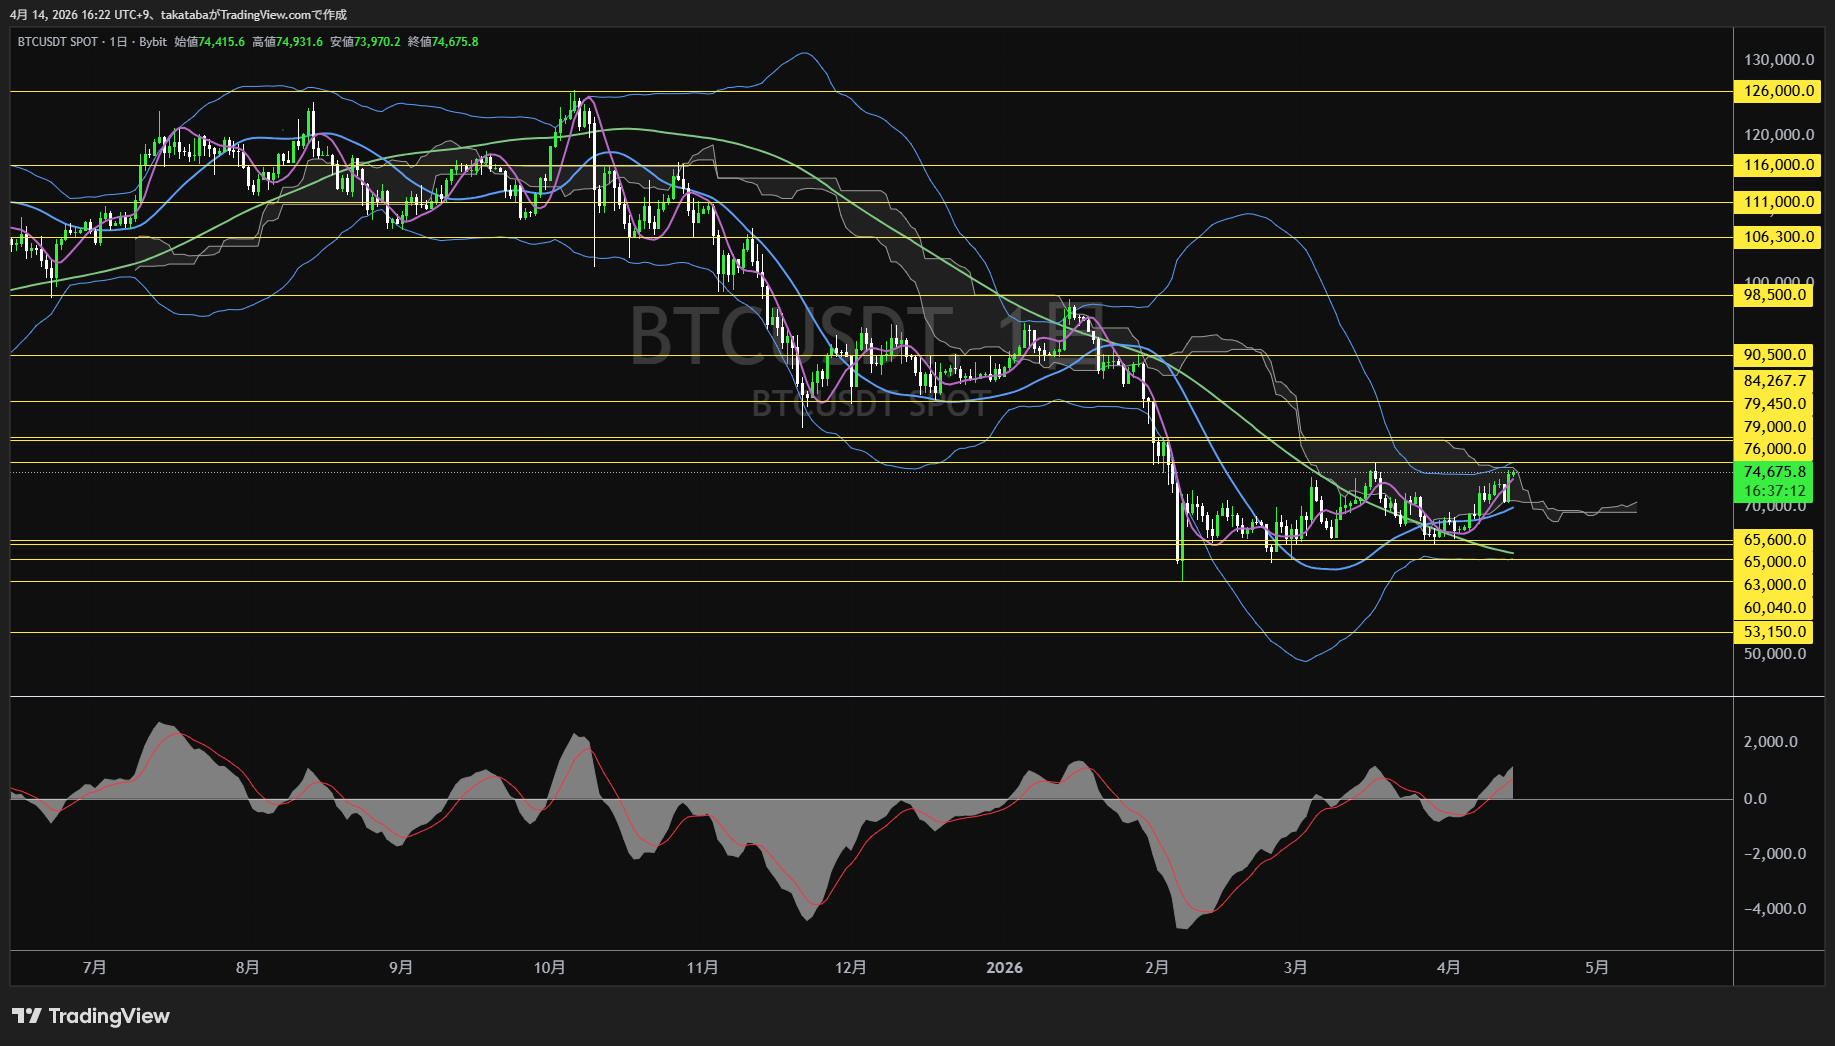
Task: Click the 2026 year marker on time axis
Action: [1004, 967]
